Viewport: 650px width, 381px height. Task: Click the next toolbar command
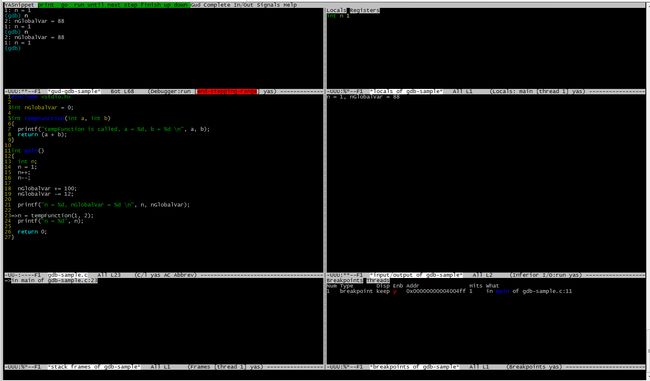click(114, 5)
